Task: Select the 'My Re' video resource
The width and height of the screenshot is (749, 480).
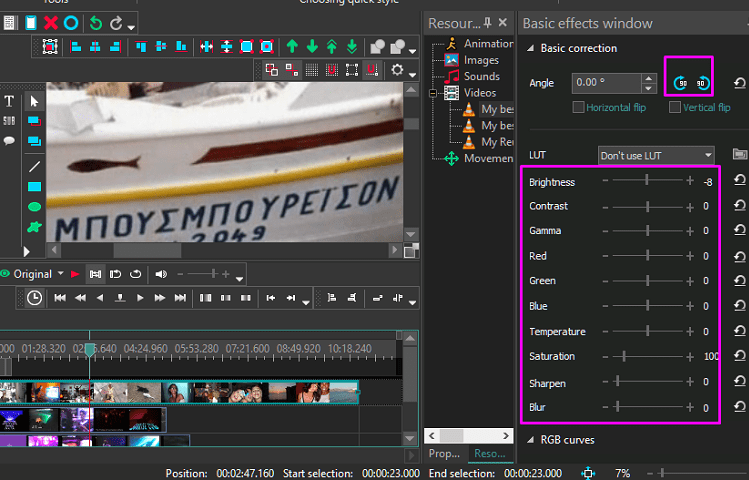Action: [497, 142]
